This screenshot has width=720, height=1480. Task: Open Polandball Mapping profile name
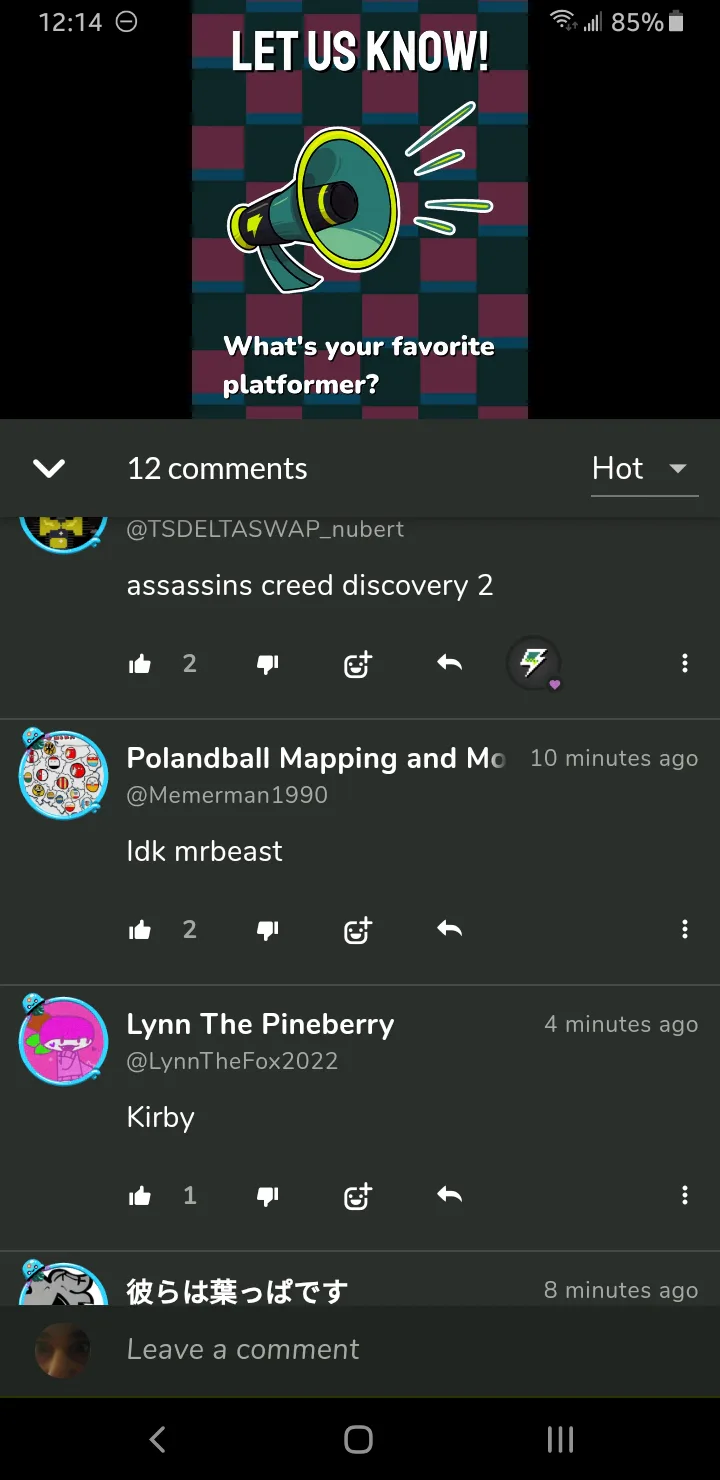pos(316,759)
